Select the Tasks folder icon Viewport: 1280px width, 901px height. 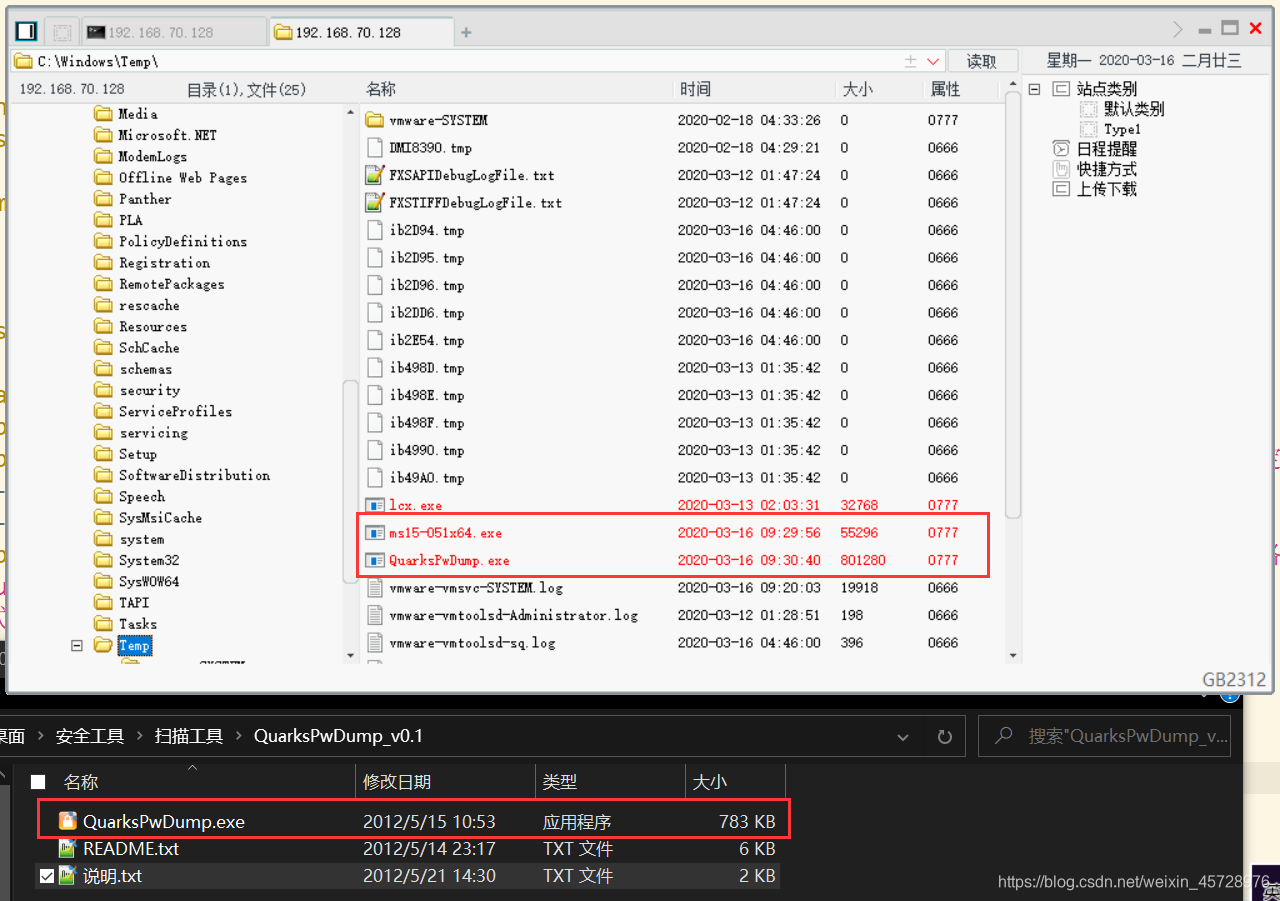[103, 624]
